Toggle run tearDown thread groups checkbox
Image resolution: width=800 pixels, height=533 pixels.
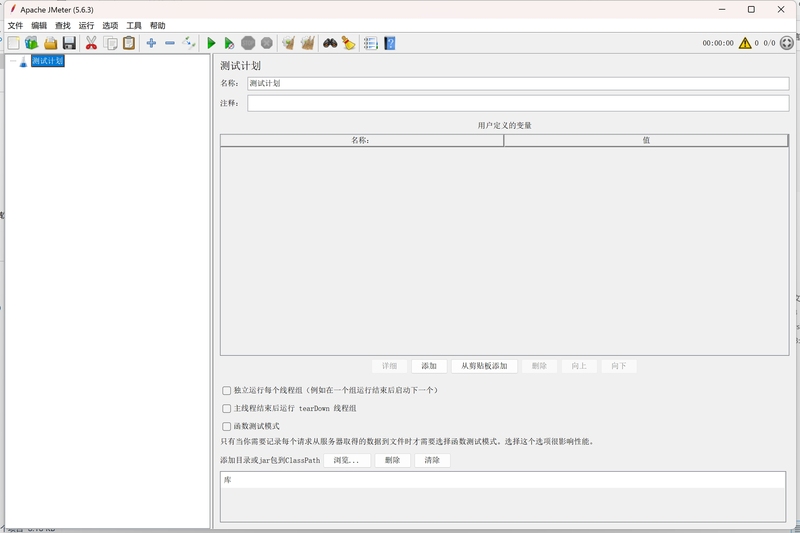point(227,409)
